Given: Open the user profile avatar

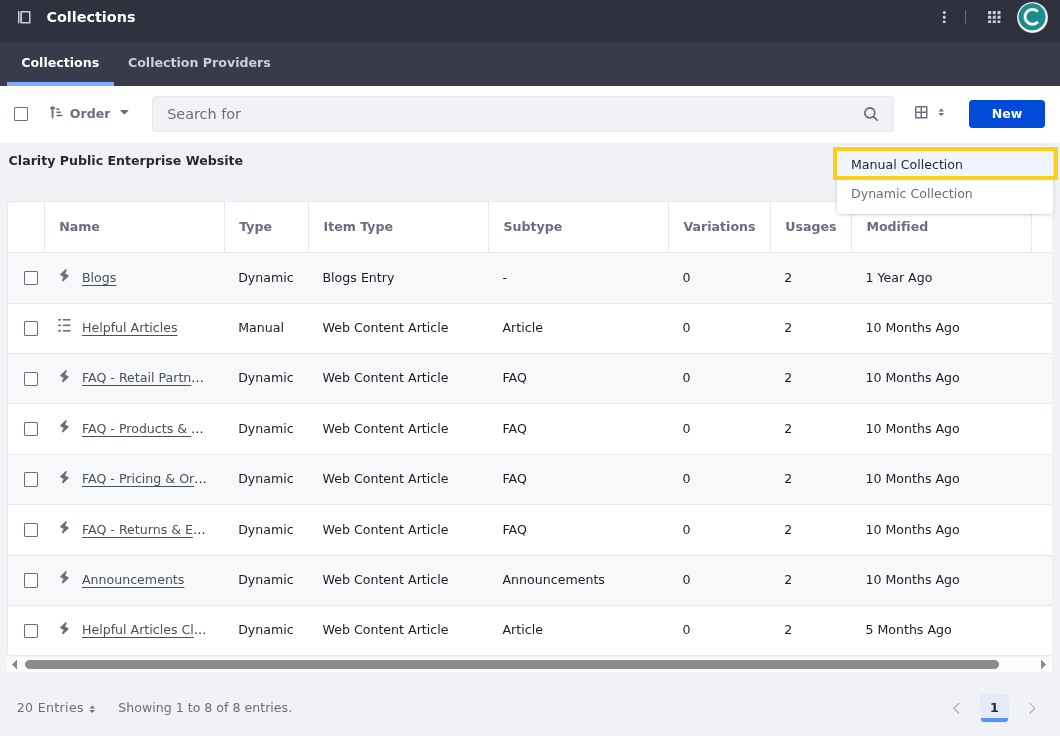Looking at the screenshot, I should click(x=1031, y=17).
